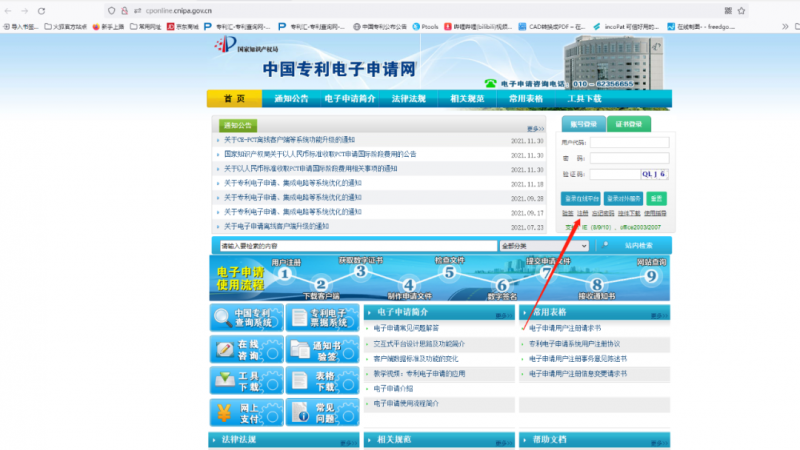The width and height of the screenshot is (800, 450).
Task: Click the 注册 link under the login buttons
Action: point(583,213)
